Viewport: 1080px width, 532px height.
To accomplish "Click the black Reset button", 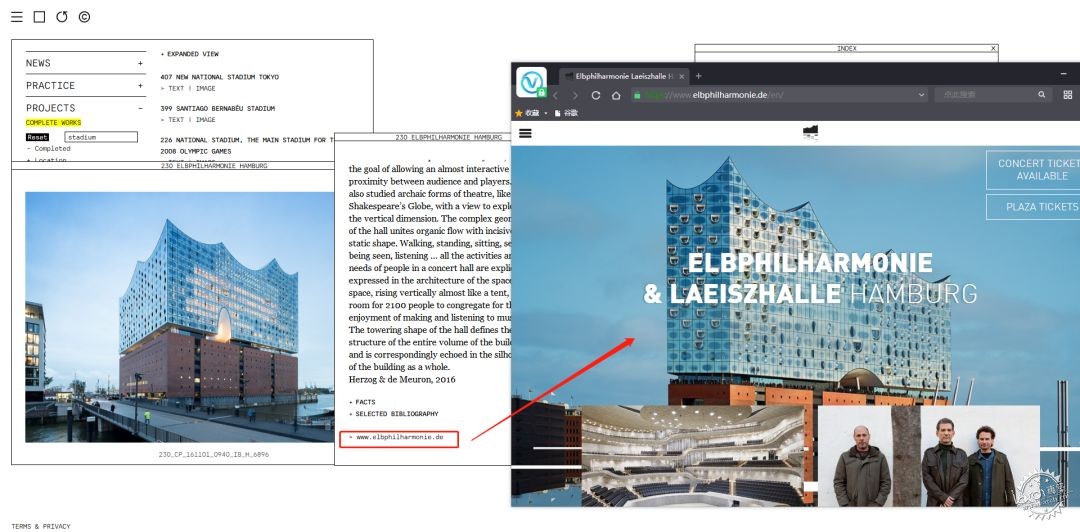I will [x=38, y=137].
